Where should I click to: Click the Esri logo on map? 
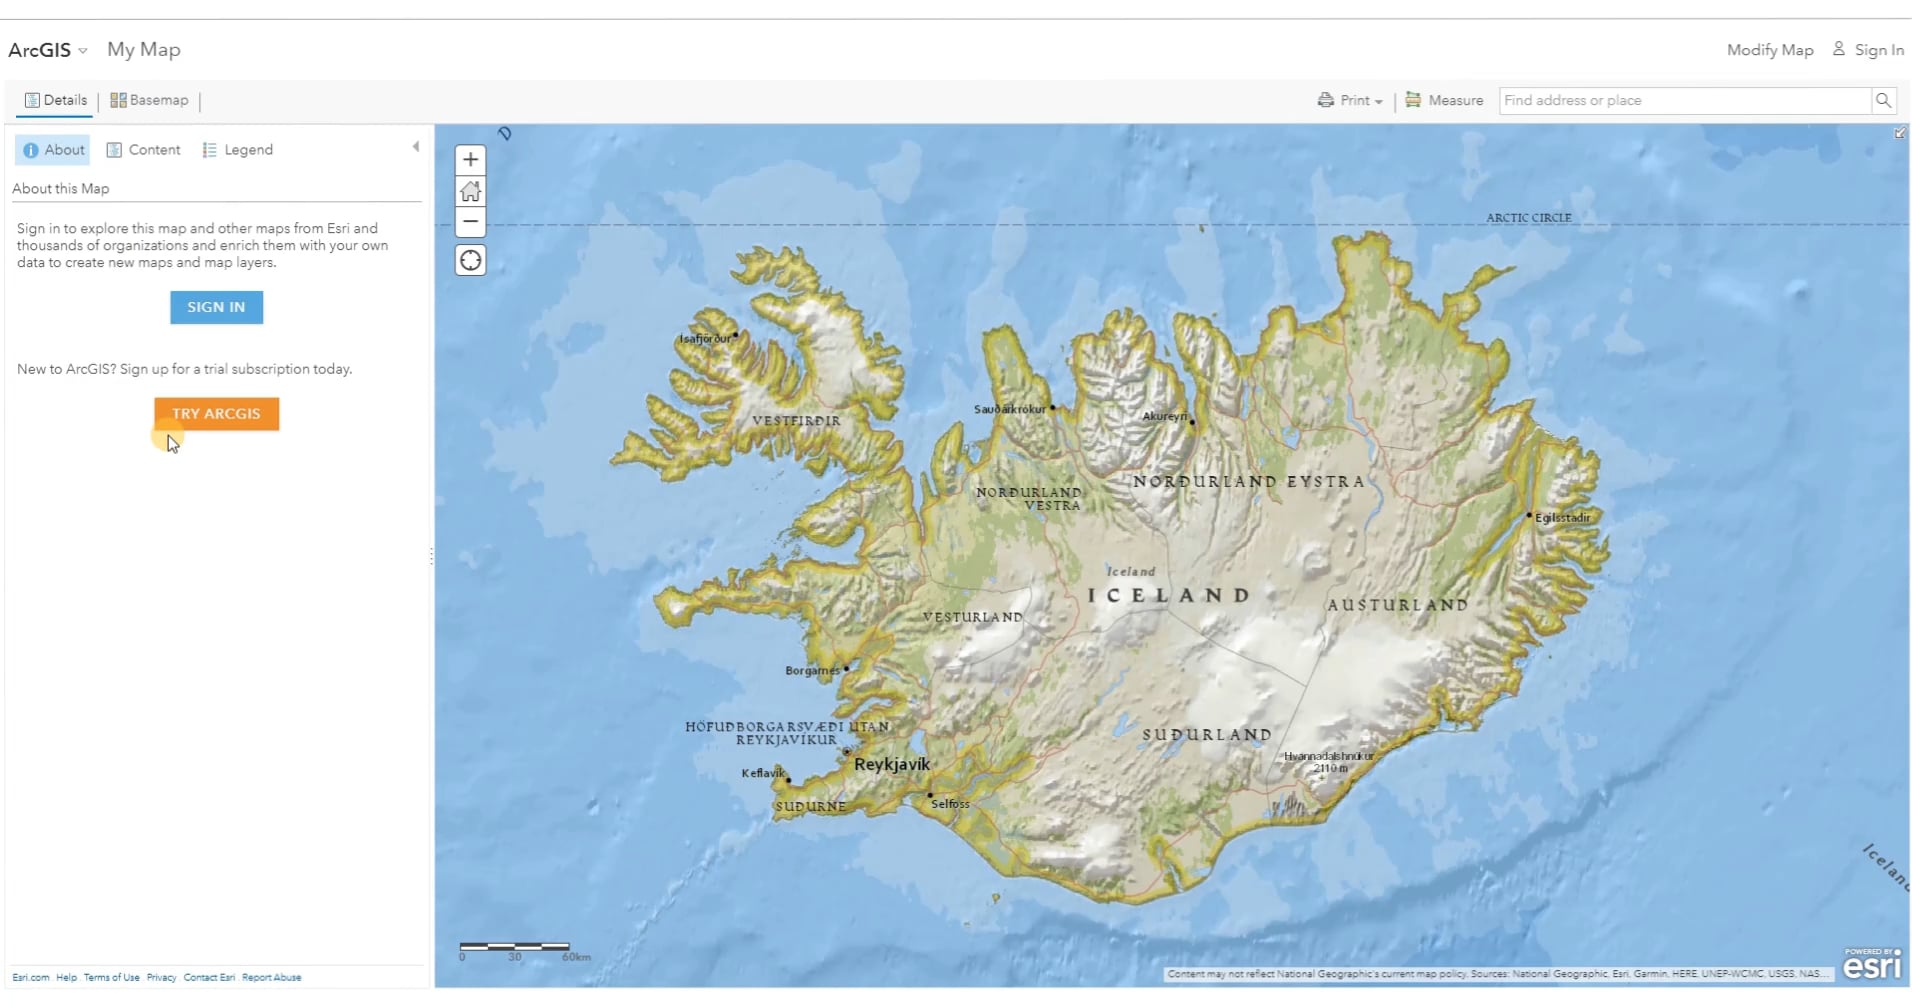pyautogui.click(x=1872, y=964)
